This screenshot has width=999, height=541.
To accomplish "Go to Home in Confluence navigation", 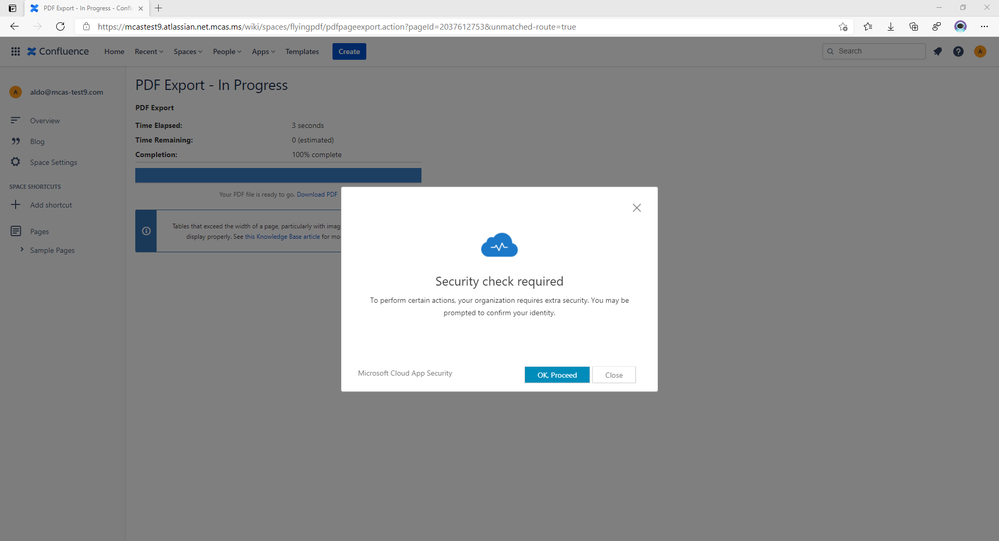I will 114,52.
